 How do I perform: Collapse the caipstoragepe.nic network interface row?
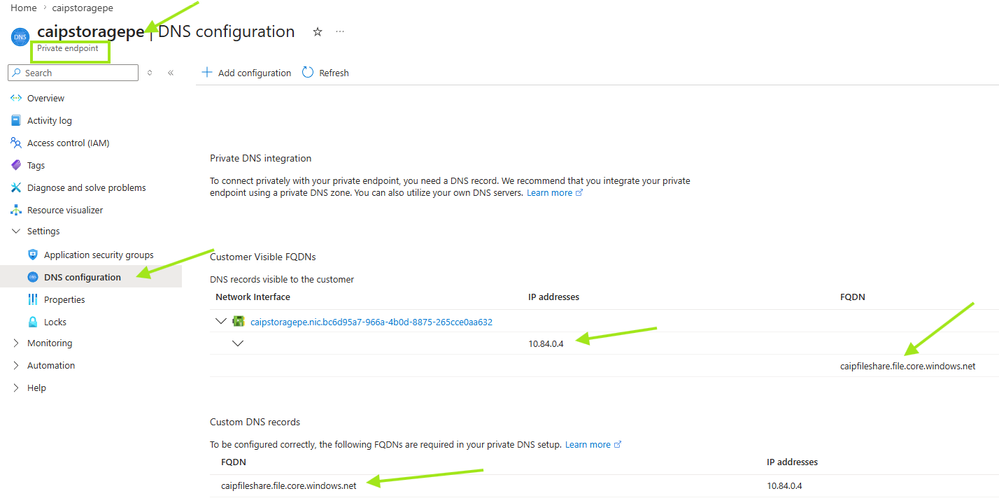point(221,322)
